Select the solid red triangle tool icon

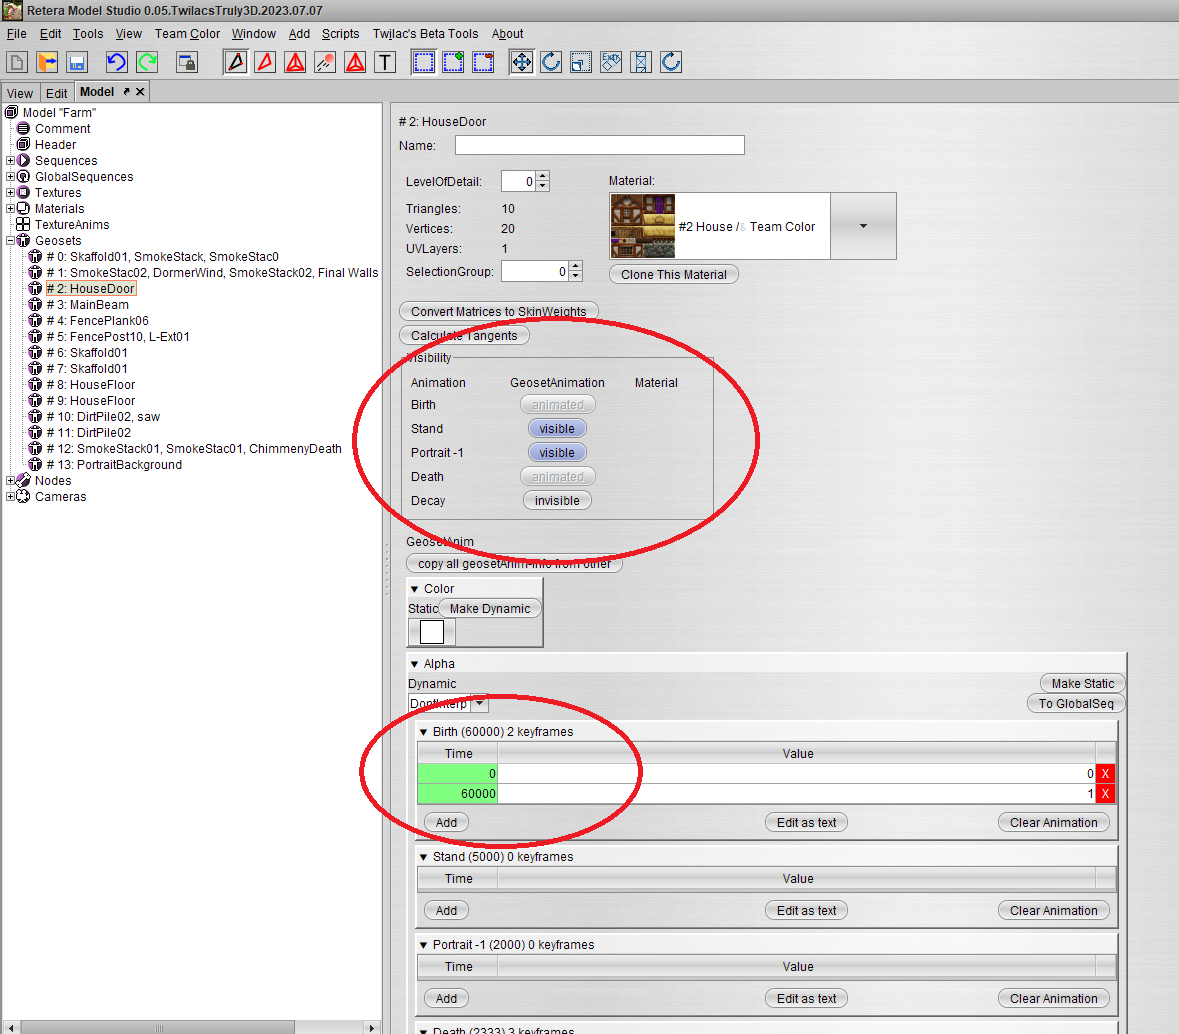(355, 62)
